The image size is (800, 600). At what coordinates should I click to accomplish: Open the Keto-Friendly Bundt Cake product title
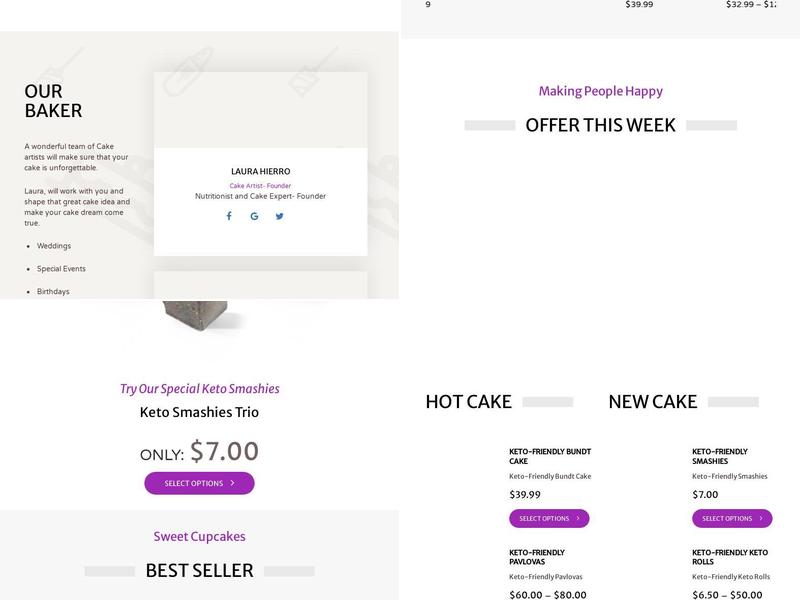coord(550,456)
